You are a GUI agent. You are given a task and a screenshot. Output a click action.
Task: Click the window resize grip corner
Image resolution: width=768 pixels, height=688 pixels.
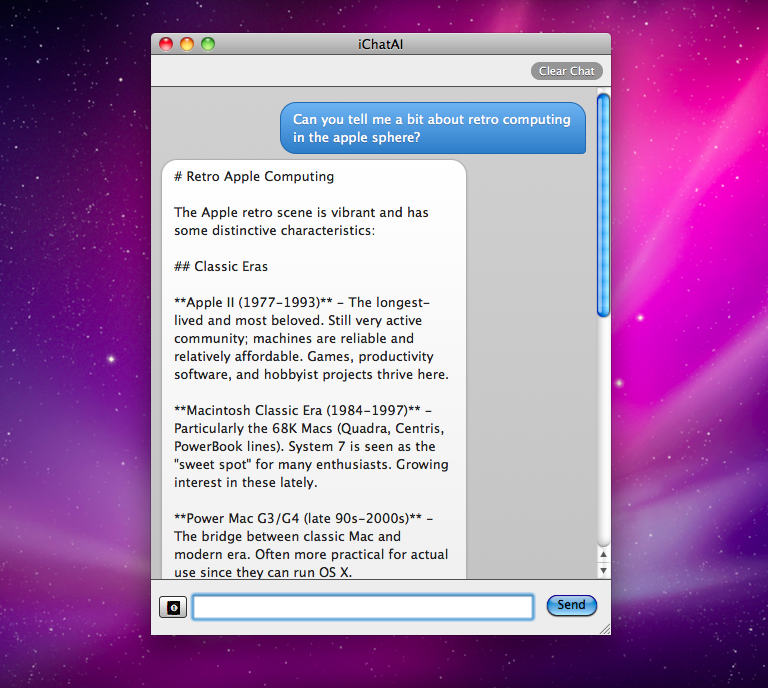(605, 630)
